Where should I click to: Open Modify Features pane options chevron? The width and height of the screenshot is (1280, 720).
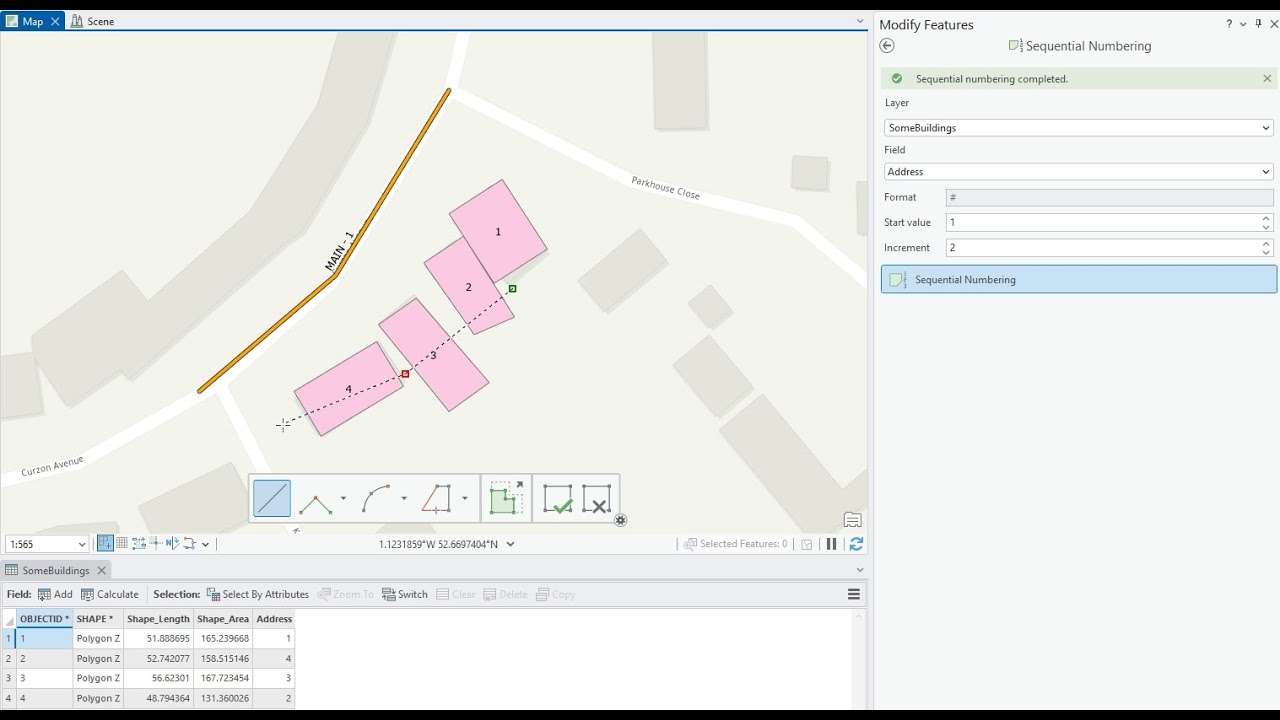tap(1243, 24)
